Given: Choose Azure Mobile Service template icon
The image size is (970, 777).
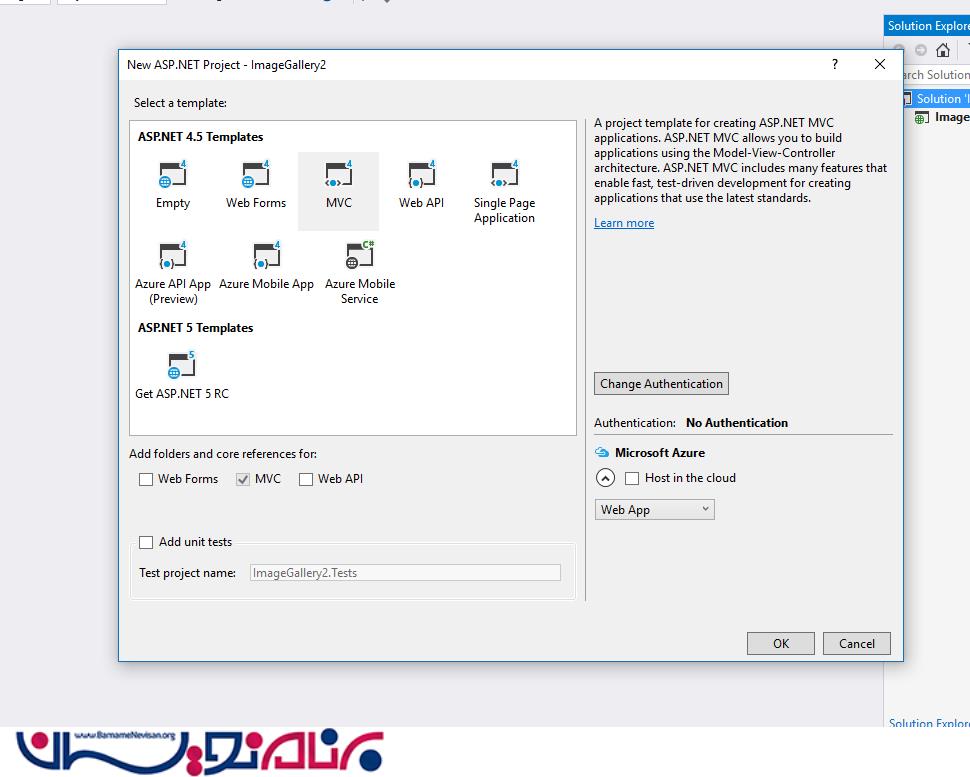Looking at the screenshot, I should pyautogui.click(x=359, y=255).
